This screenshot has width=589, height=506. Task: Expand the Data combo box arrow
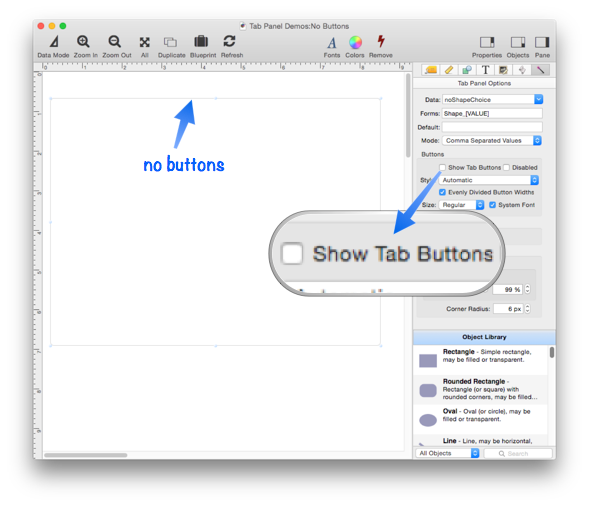click(539, 99)
